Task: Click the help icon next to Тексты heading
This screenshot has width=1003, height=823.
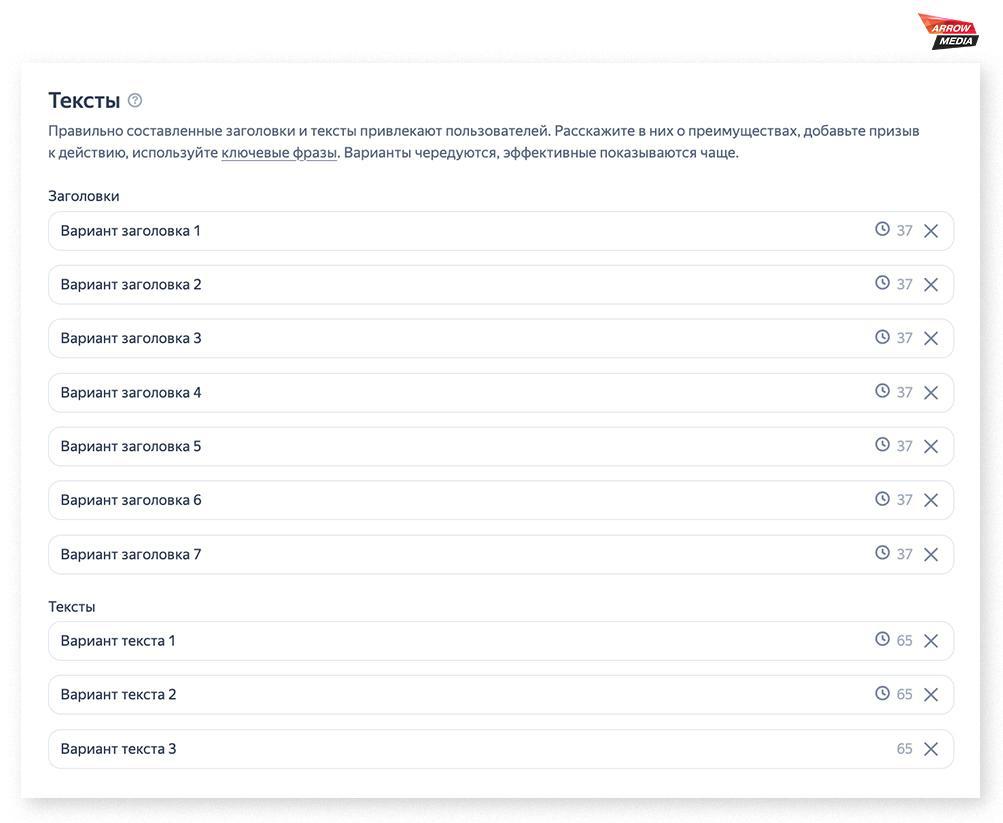Action: (135, 100)
